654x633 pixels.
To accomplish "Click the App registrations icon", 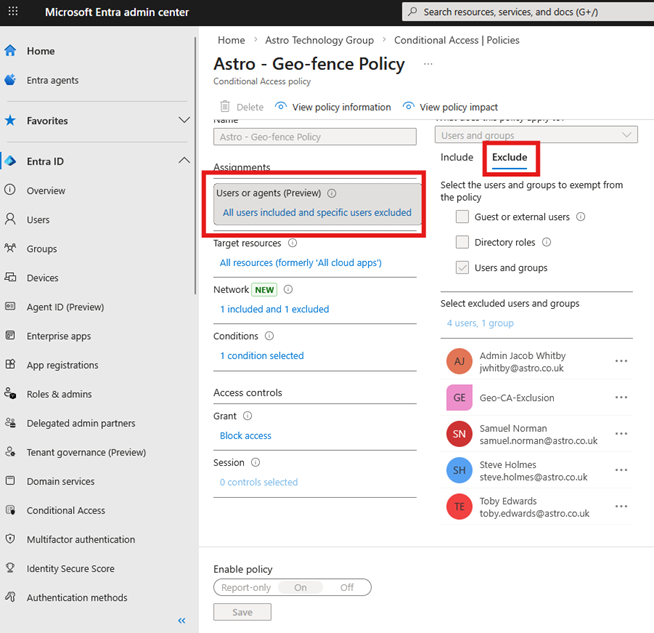I will [10, 364].
